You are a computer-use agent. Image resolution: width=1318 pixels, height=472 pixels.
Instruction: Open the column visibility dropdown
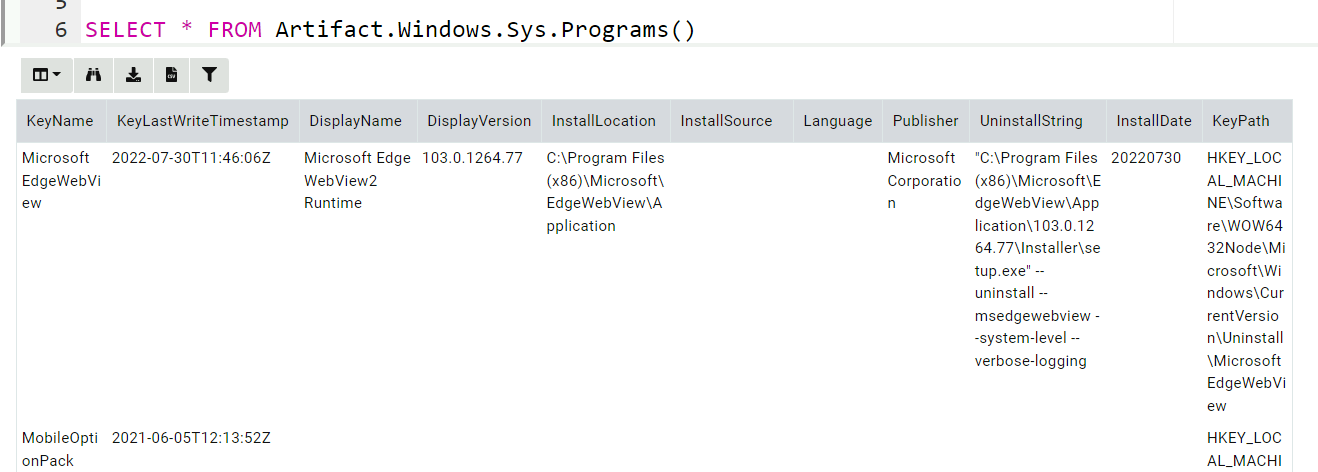pyautogui.click(x=46, y=75)
